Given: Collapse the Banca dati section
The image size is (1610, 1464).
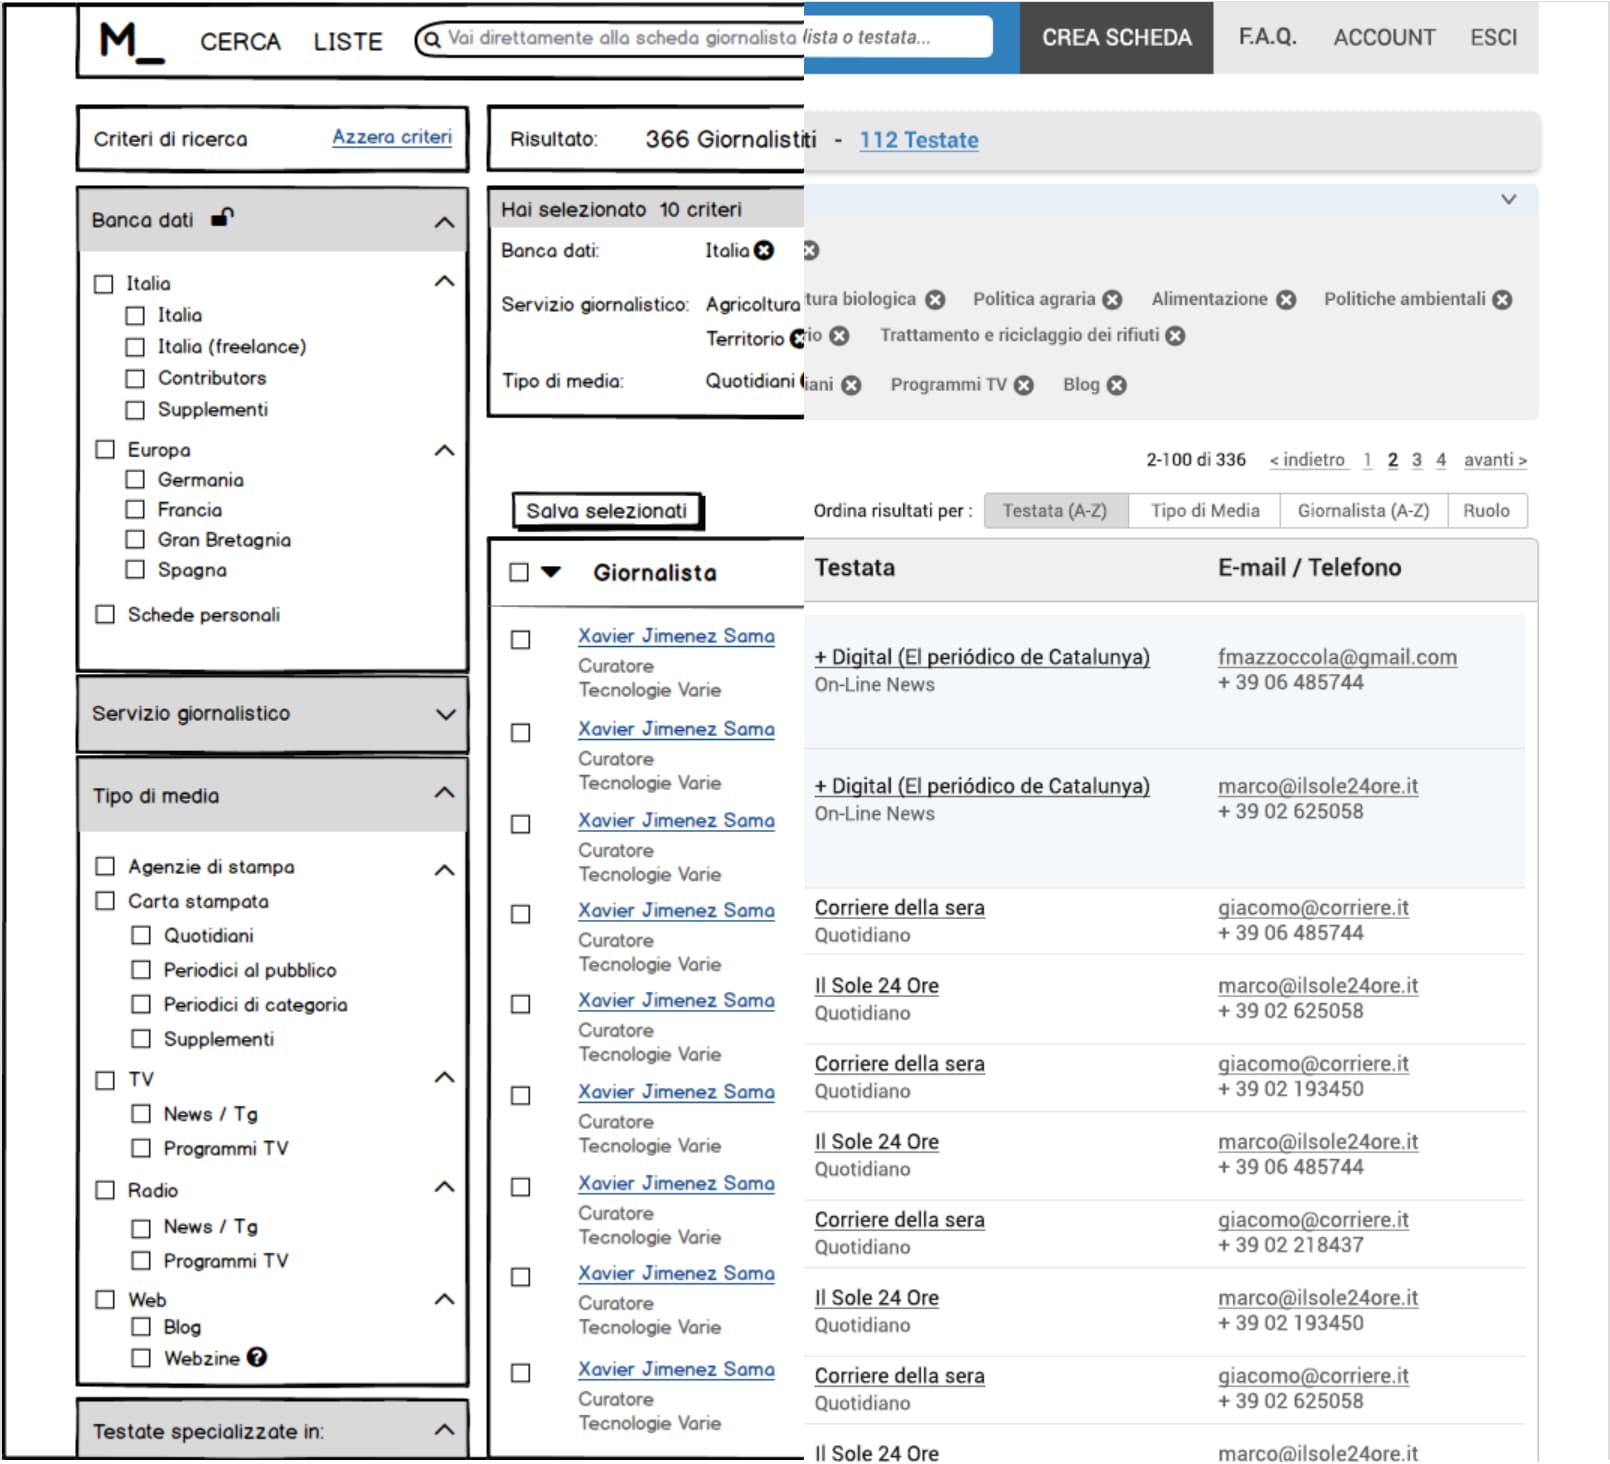Looking at the screenshot, I should [x=445, y=222].
